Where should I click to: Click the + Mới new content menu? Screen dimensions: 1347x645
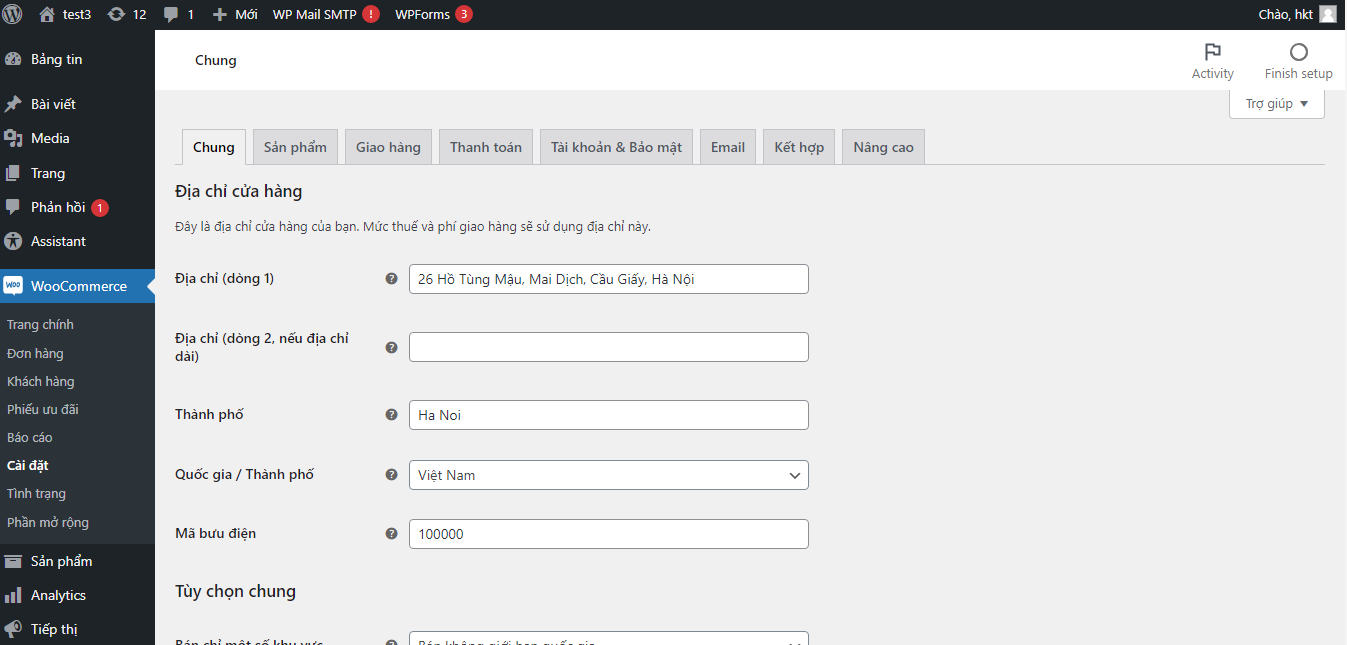(235, 14)
